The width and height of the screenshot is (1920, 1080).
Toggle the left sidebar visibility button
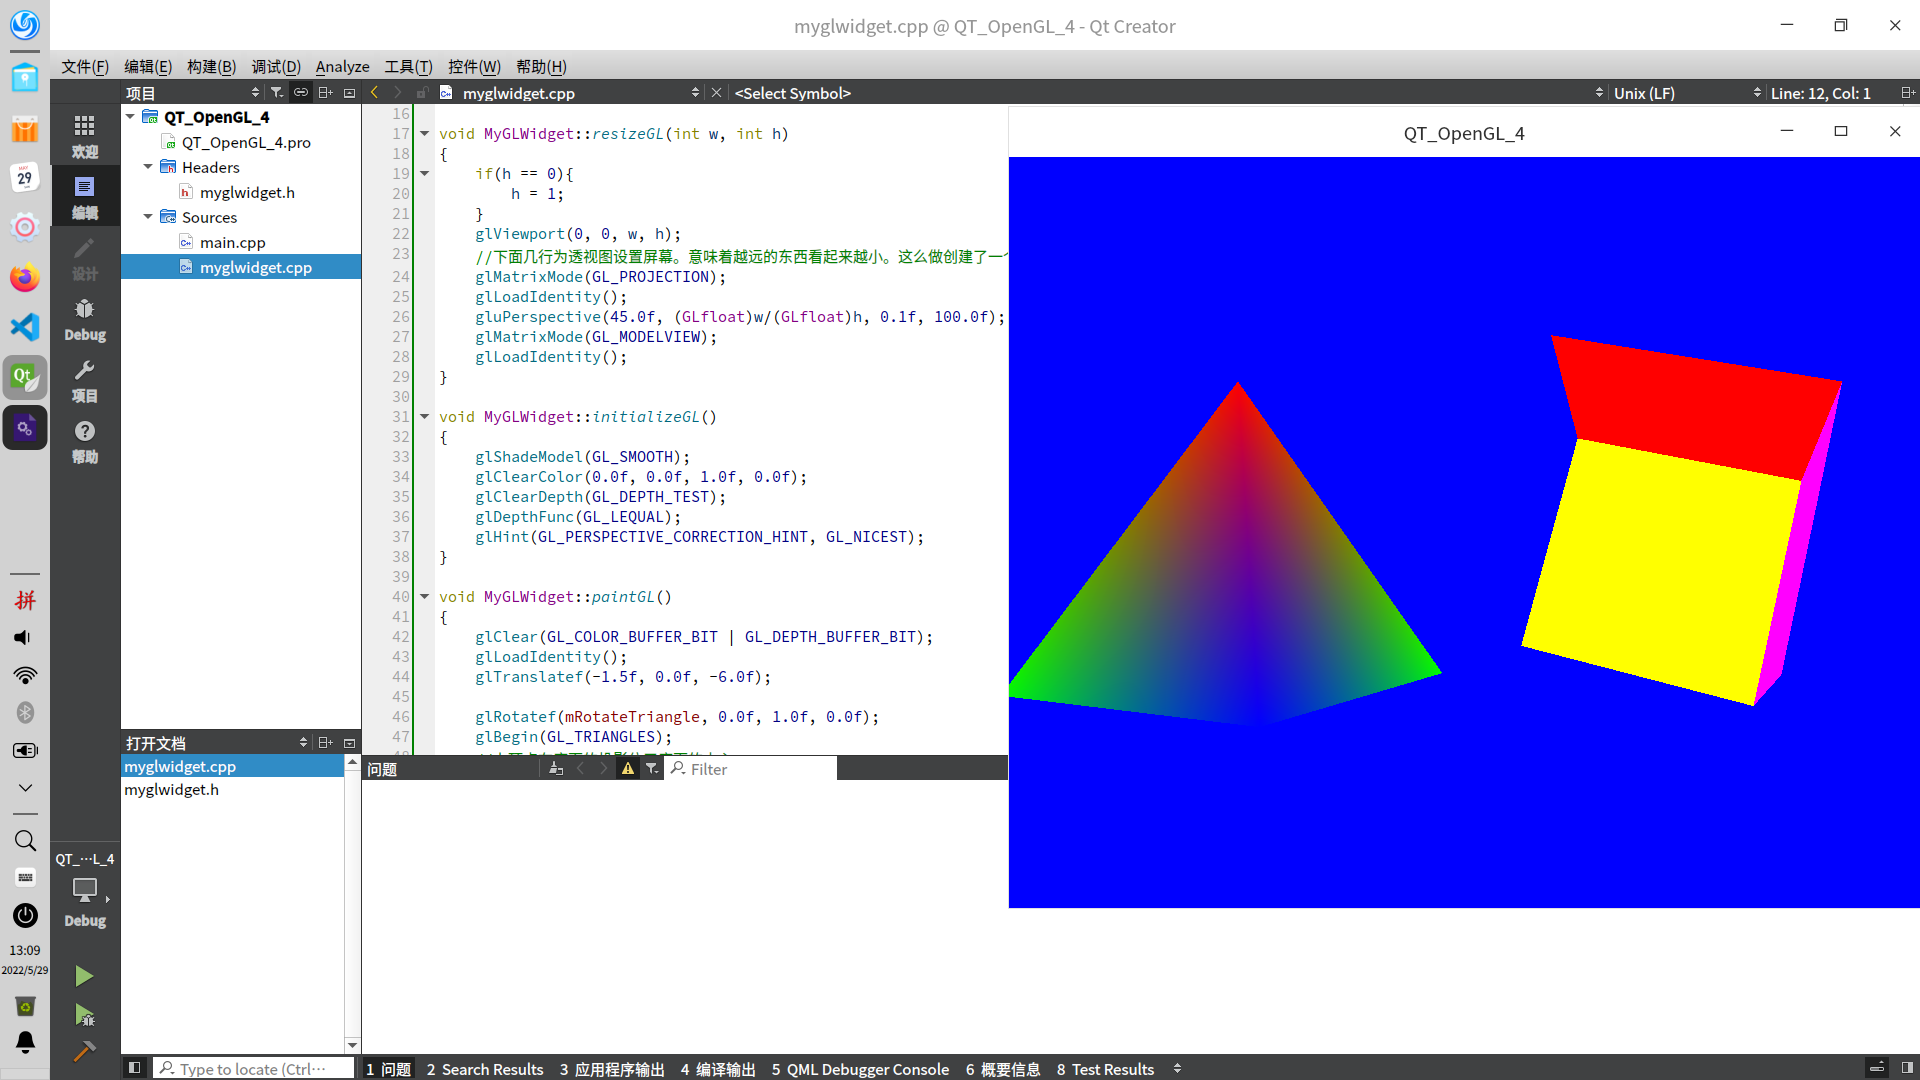coord(134,1068)
